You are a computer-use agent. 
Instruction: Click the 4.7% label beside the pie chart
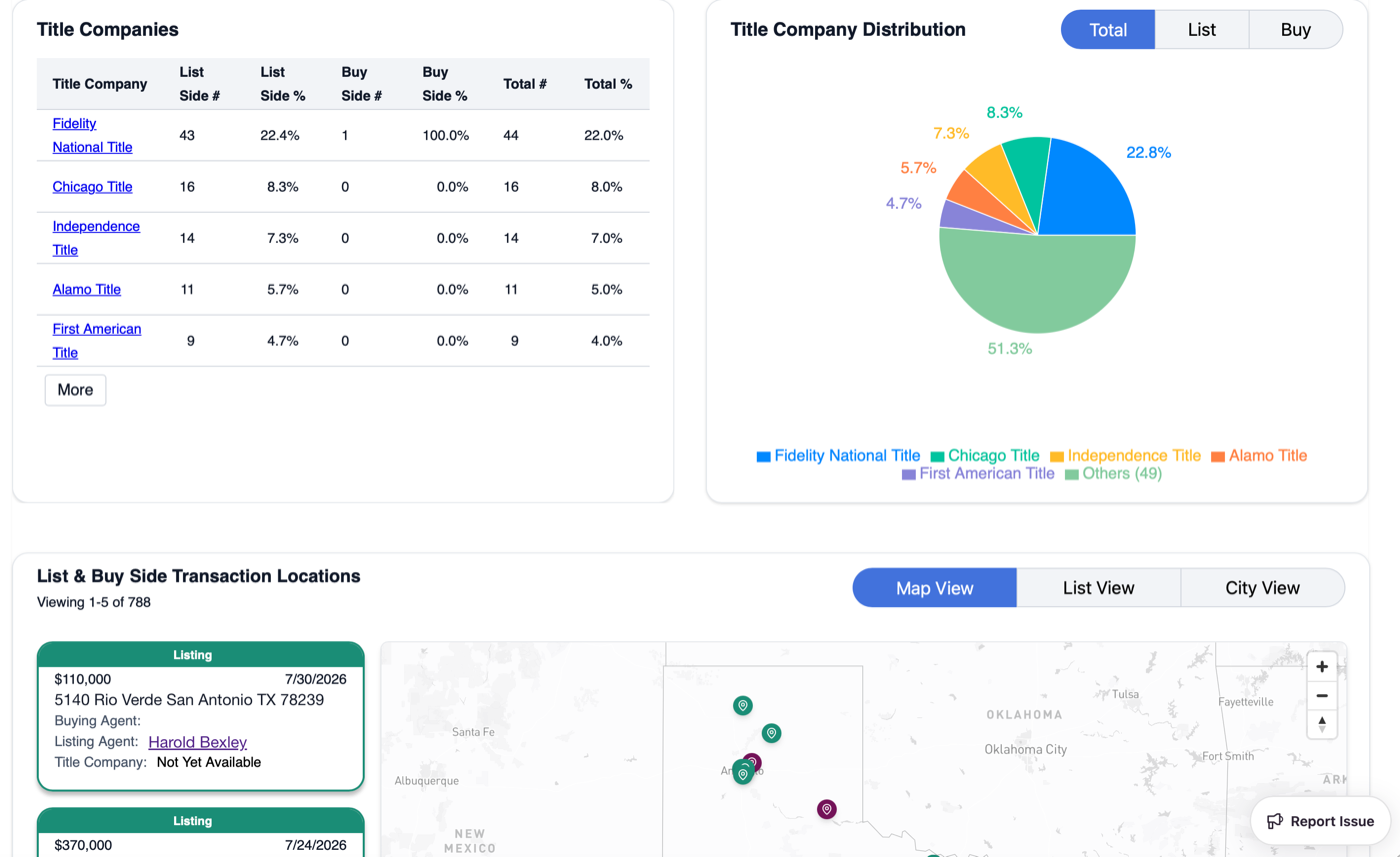pos(903,203)
